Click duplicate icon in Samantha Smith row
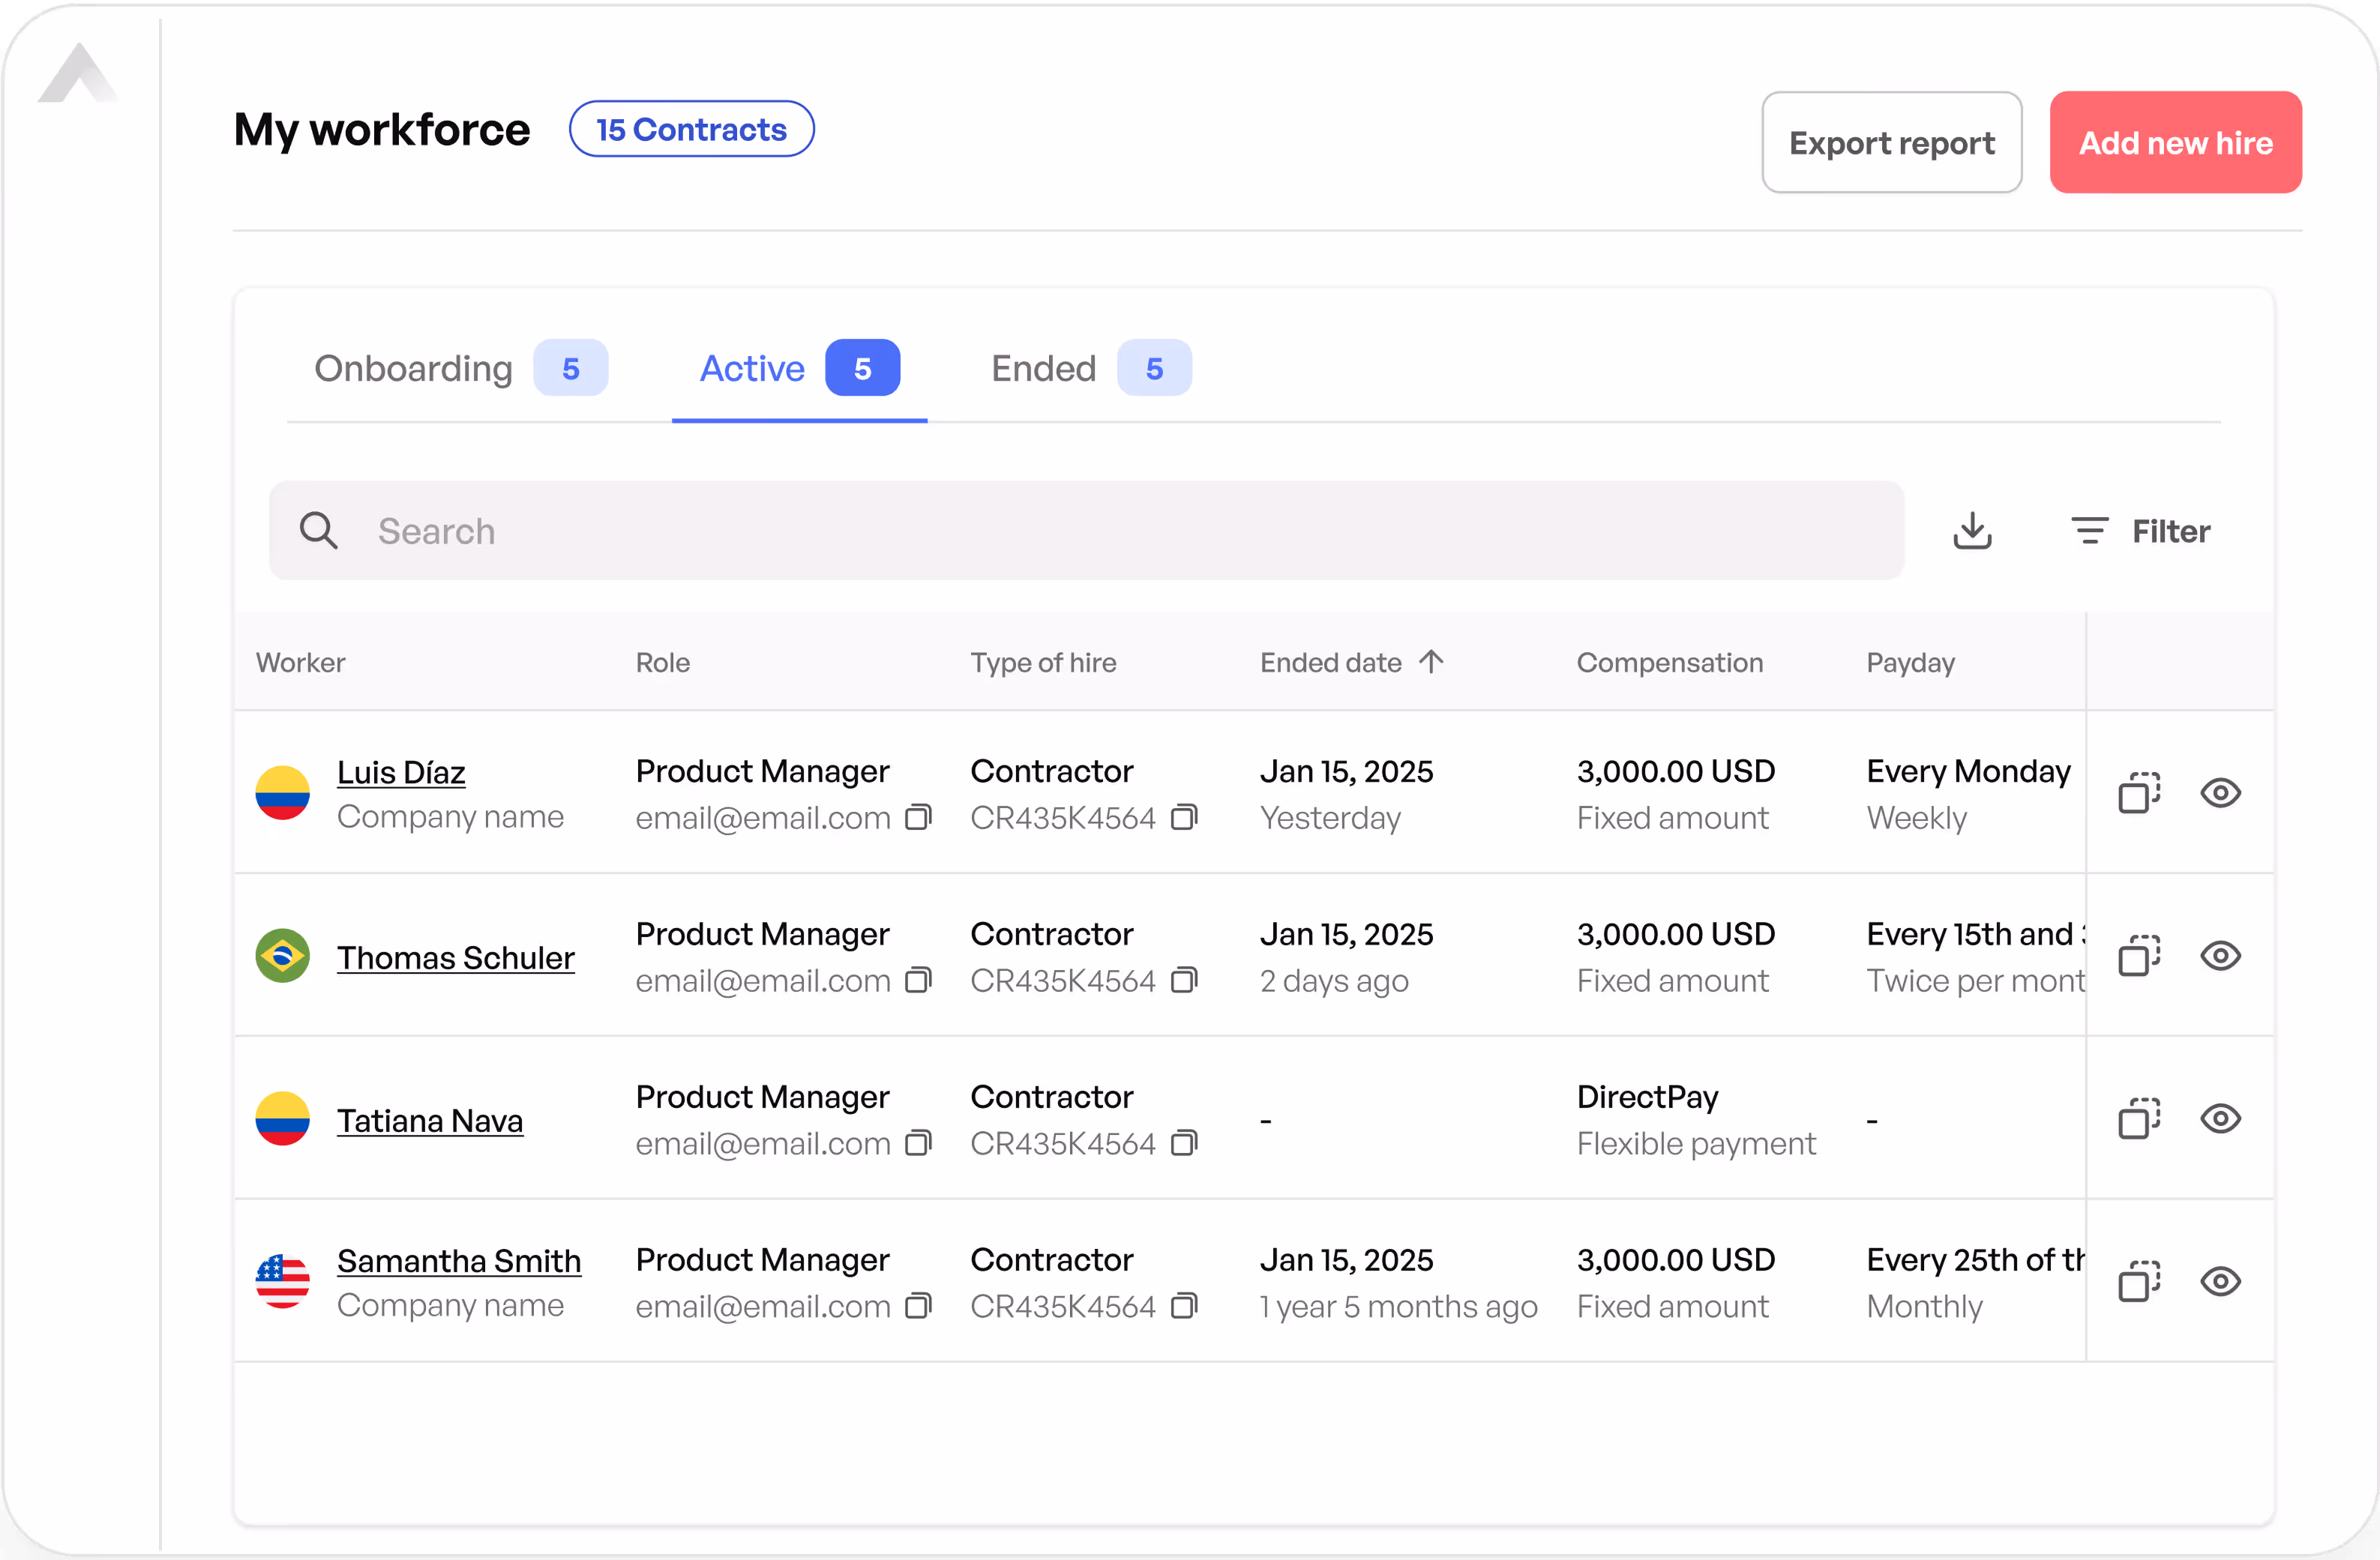Screen dimensions: 2380x1560 [2139, 1282]
